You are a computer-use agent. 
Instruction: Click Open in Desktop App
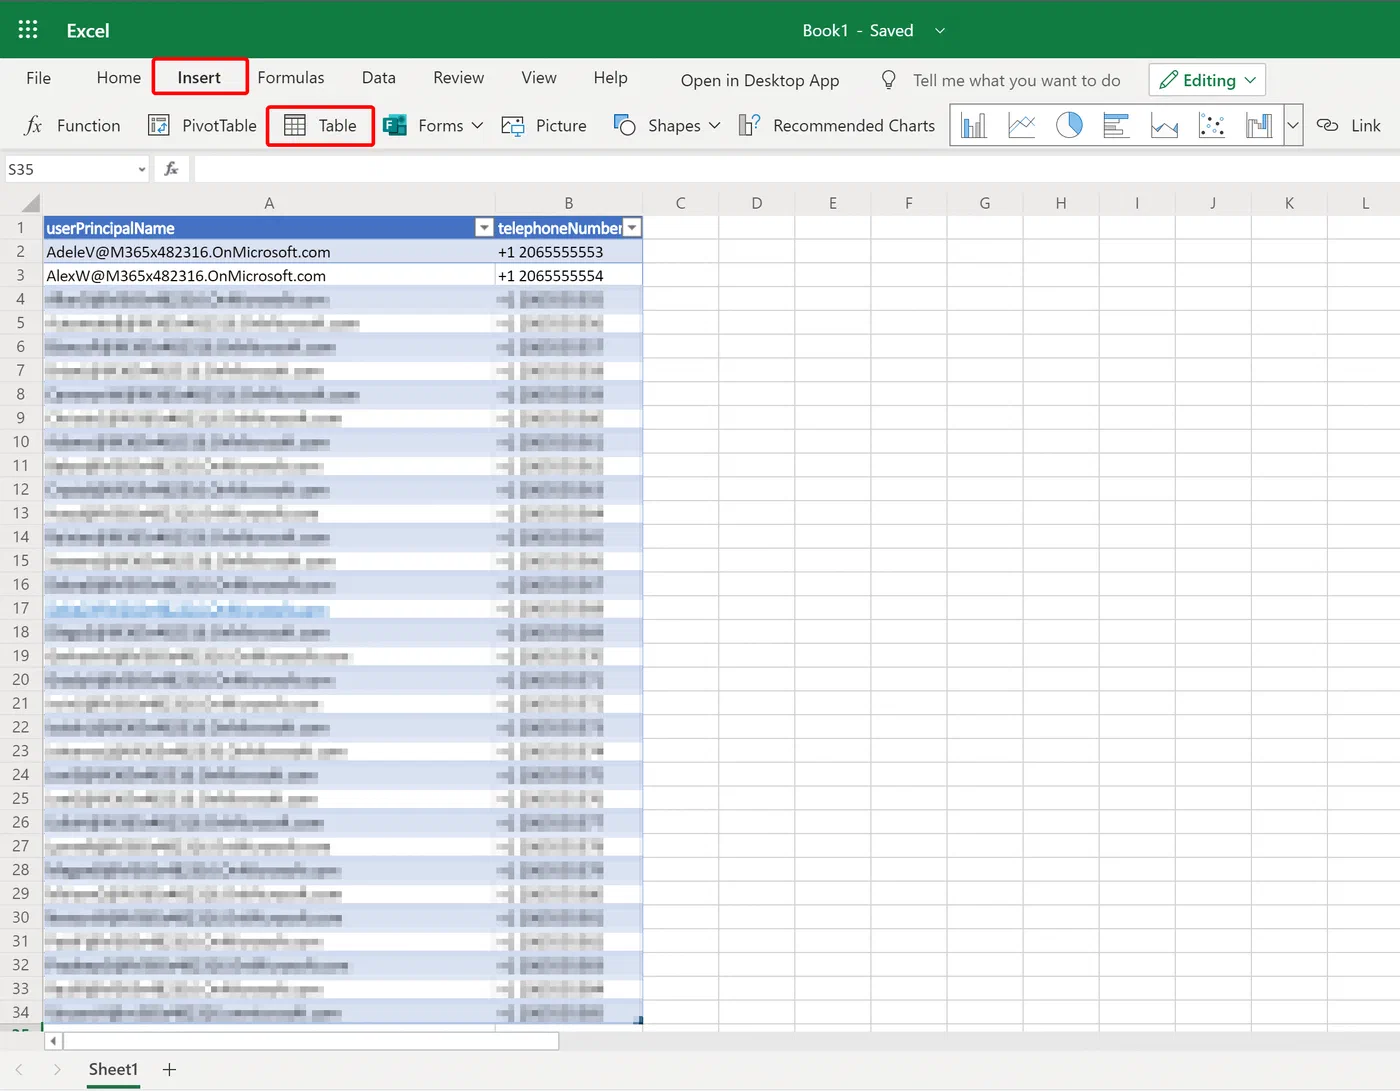(x=760, y=81)
